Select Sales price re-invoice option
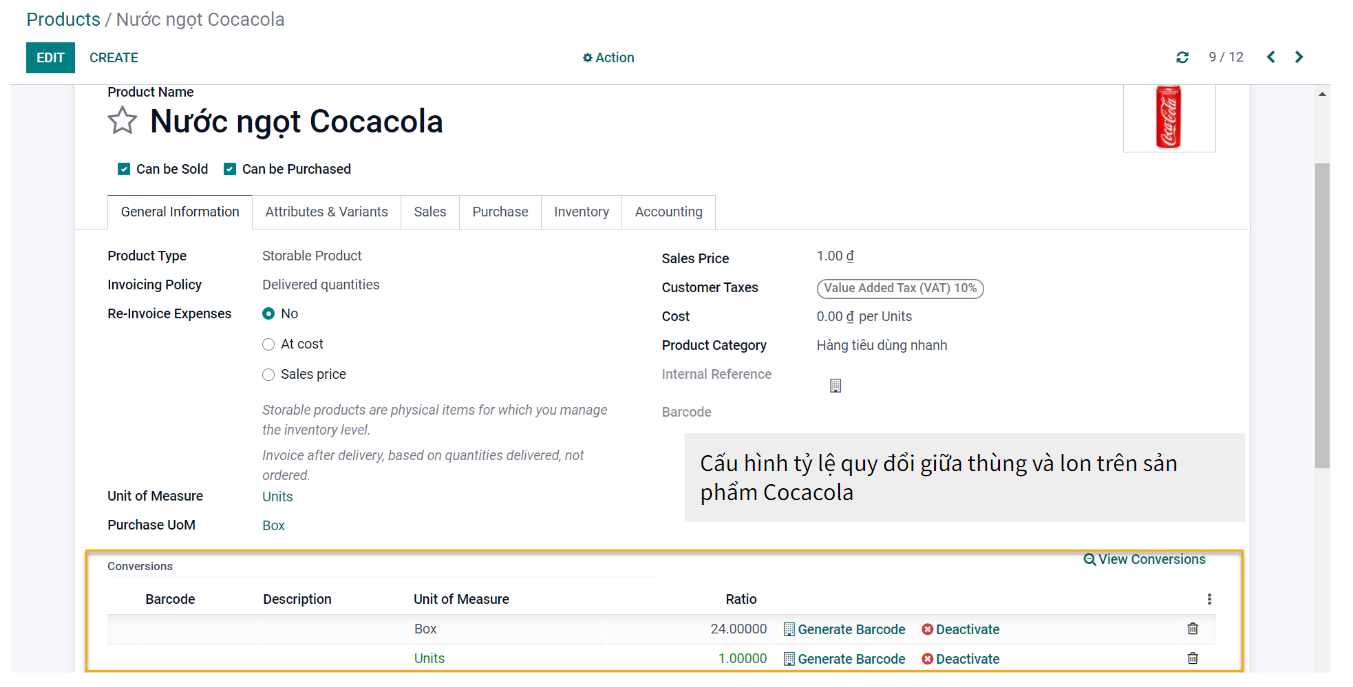 (x=268, y=375)
